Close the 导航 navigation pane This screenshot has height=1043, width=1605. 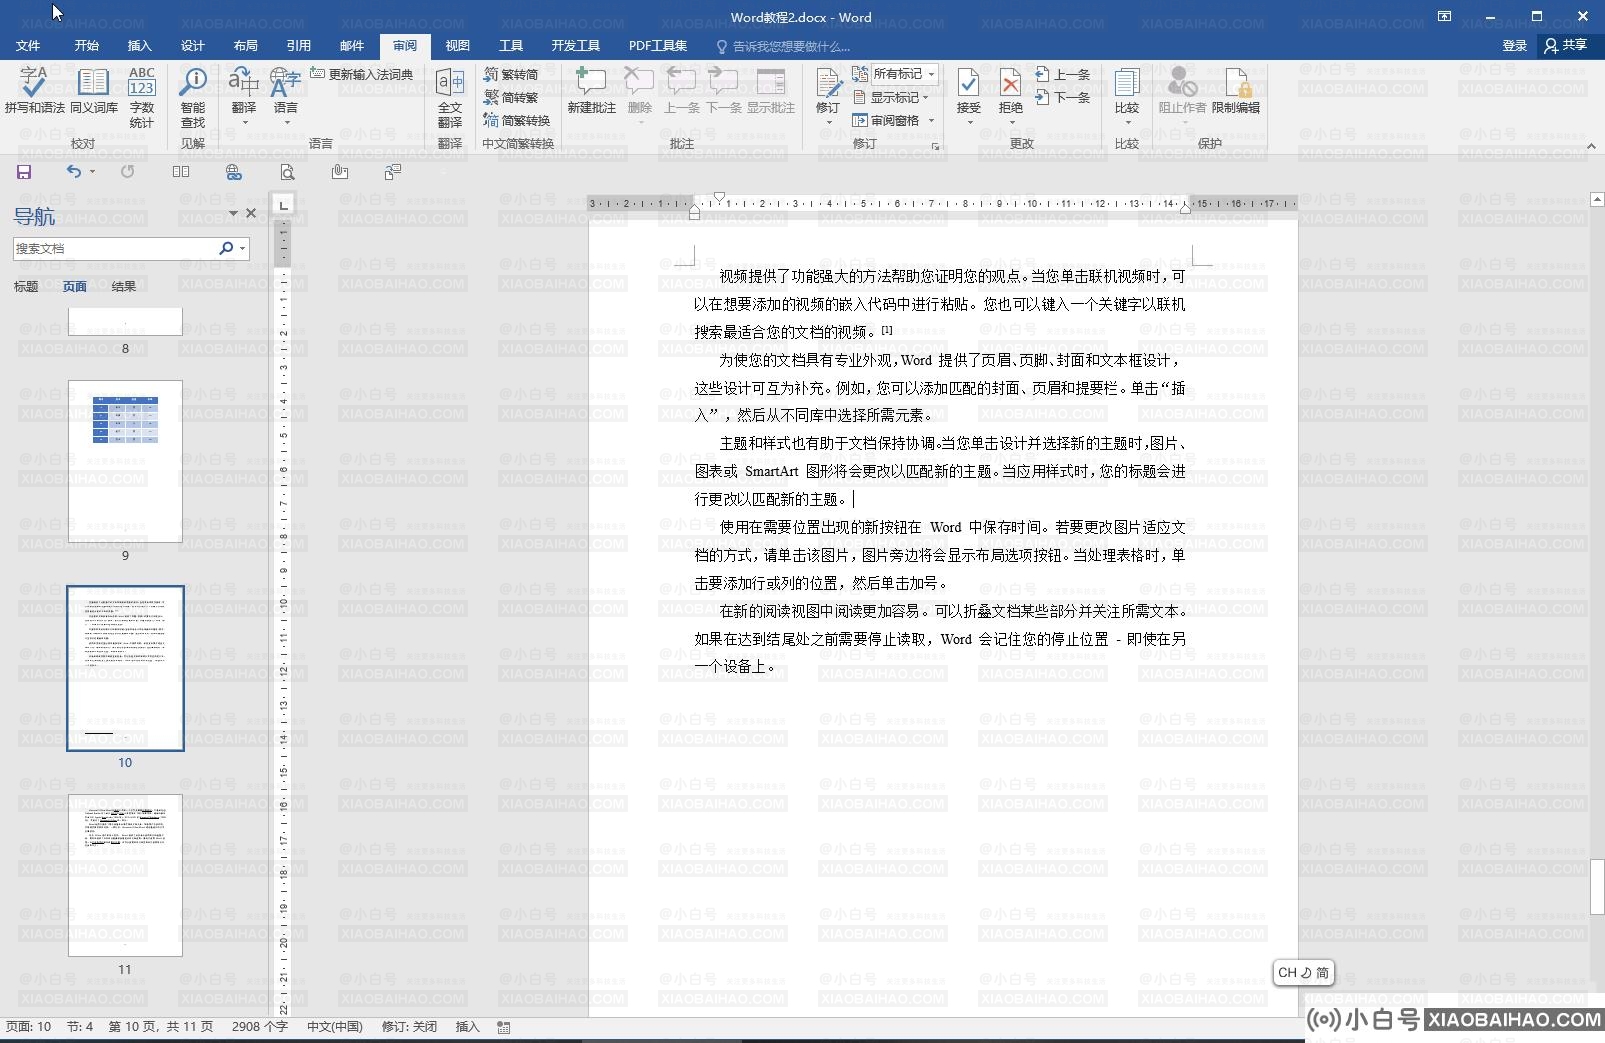click(x=251, y=213)
